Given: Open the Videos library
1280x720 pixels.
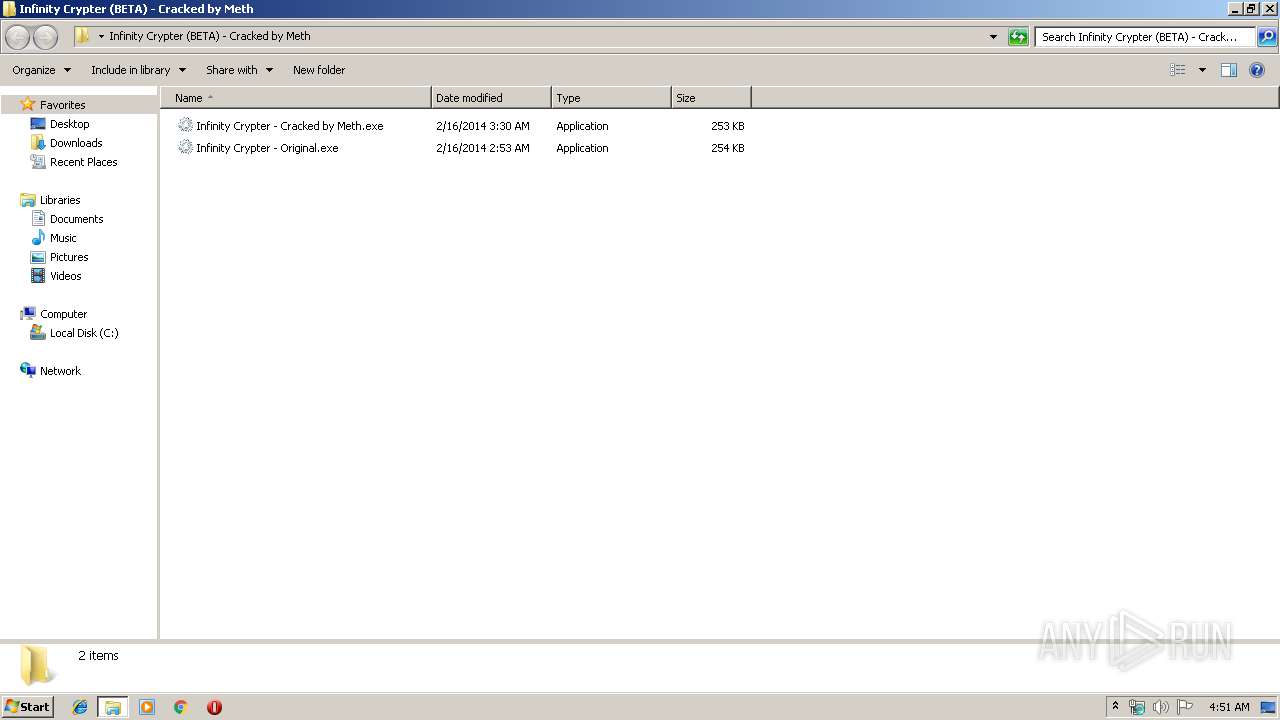Looking at the screenshot, I should [x=65, y=276].
